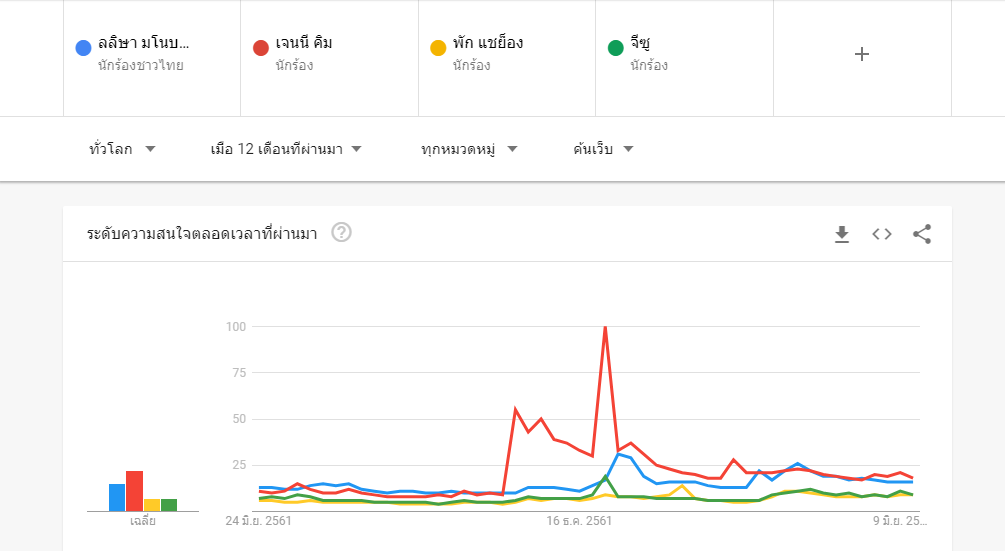This screenshot has height=551, width=1005.
Task: Select the เจนนี่ คิม search term card
Action: [x=330, y=55]
